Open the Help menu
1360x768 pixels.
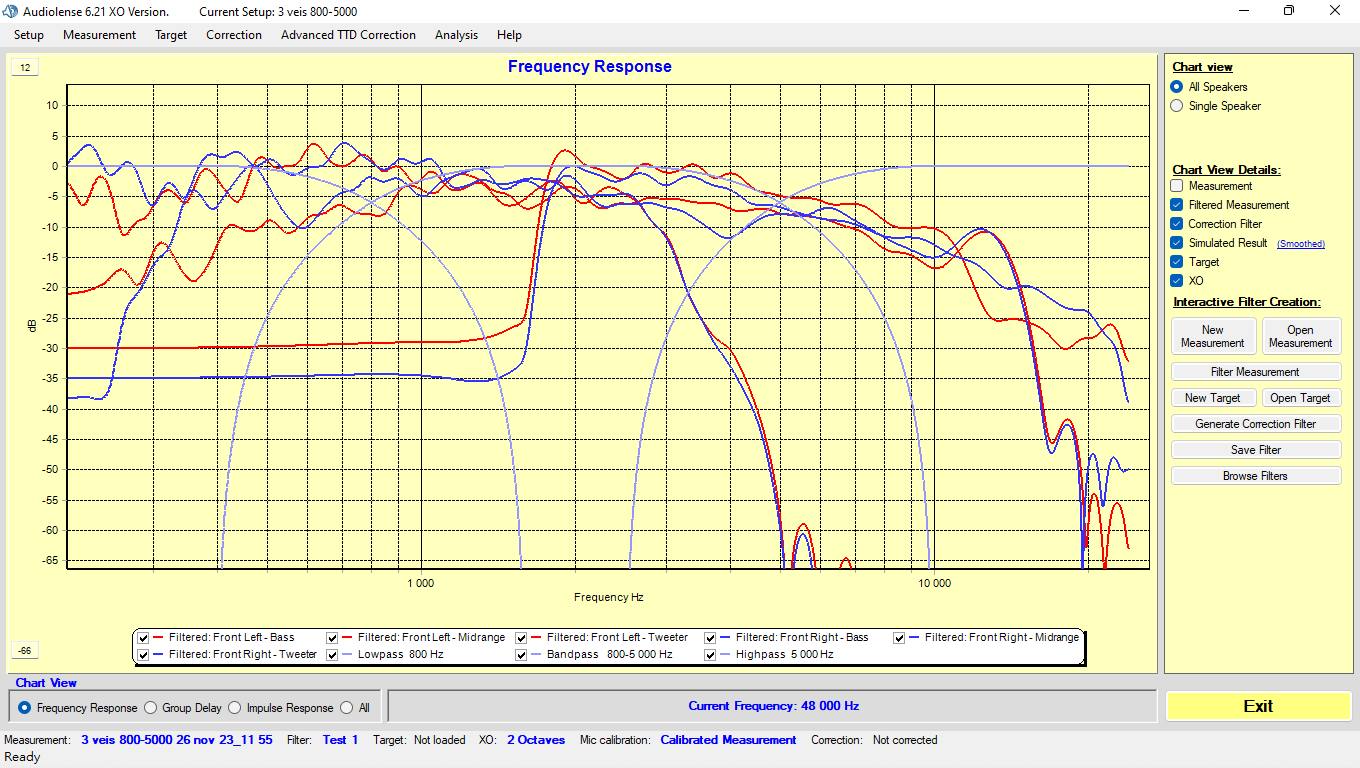(509, 35)
